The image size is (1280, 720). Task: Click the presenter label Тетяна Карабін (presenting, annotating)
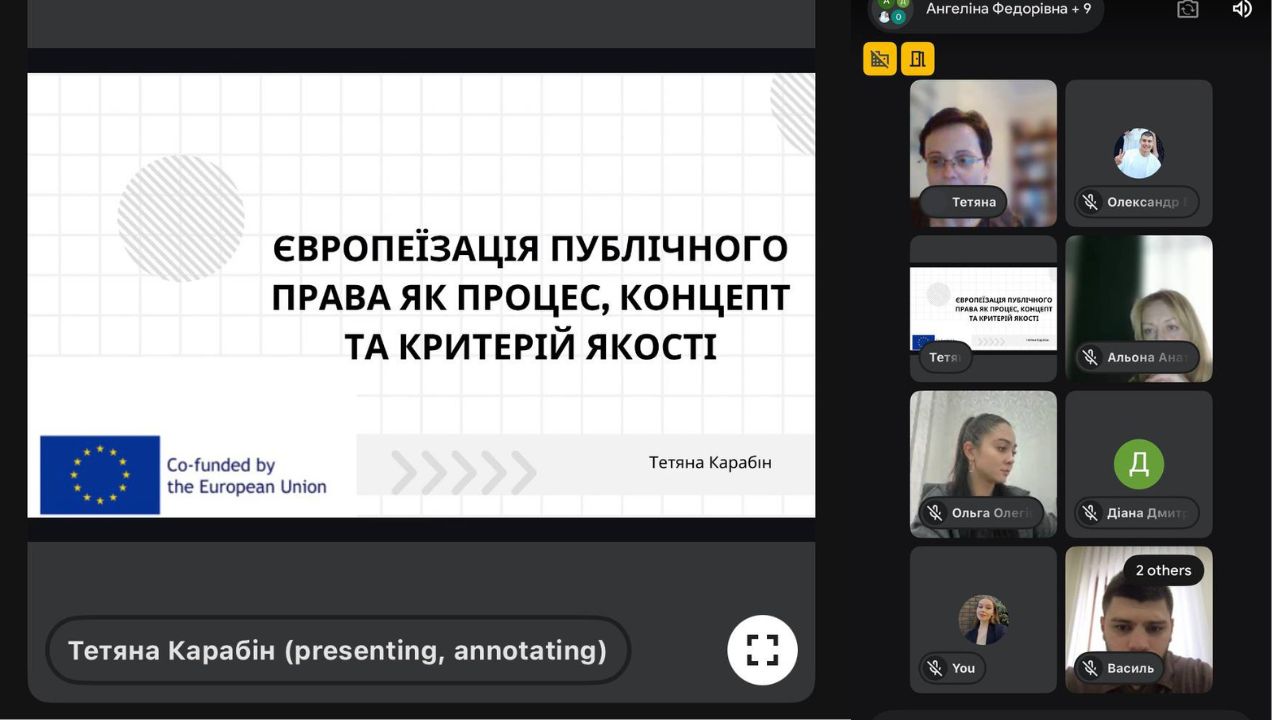338,650
